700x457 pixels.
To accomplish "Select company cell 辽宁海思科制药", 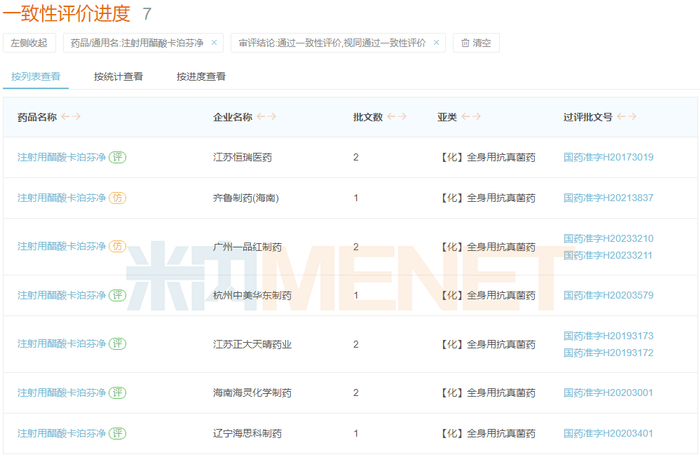I will [x=247, y=433].
